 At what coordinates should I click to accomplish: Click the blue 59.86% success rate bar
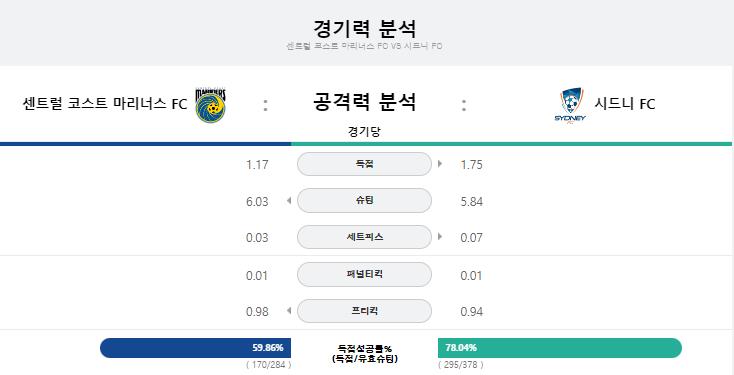(196, 348)
